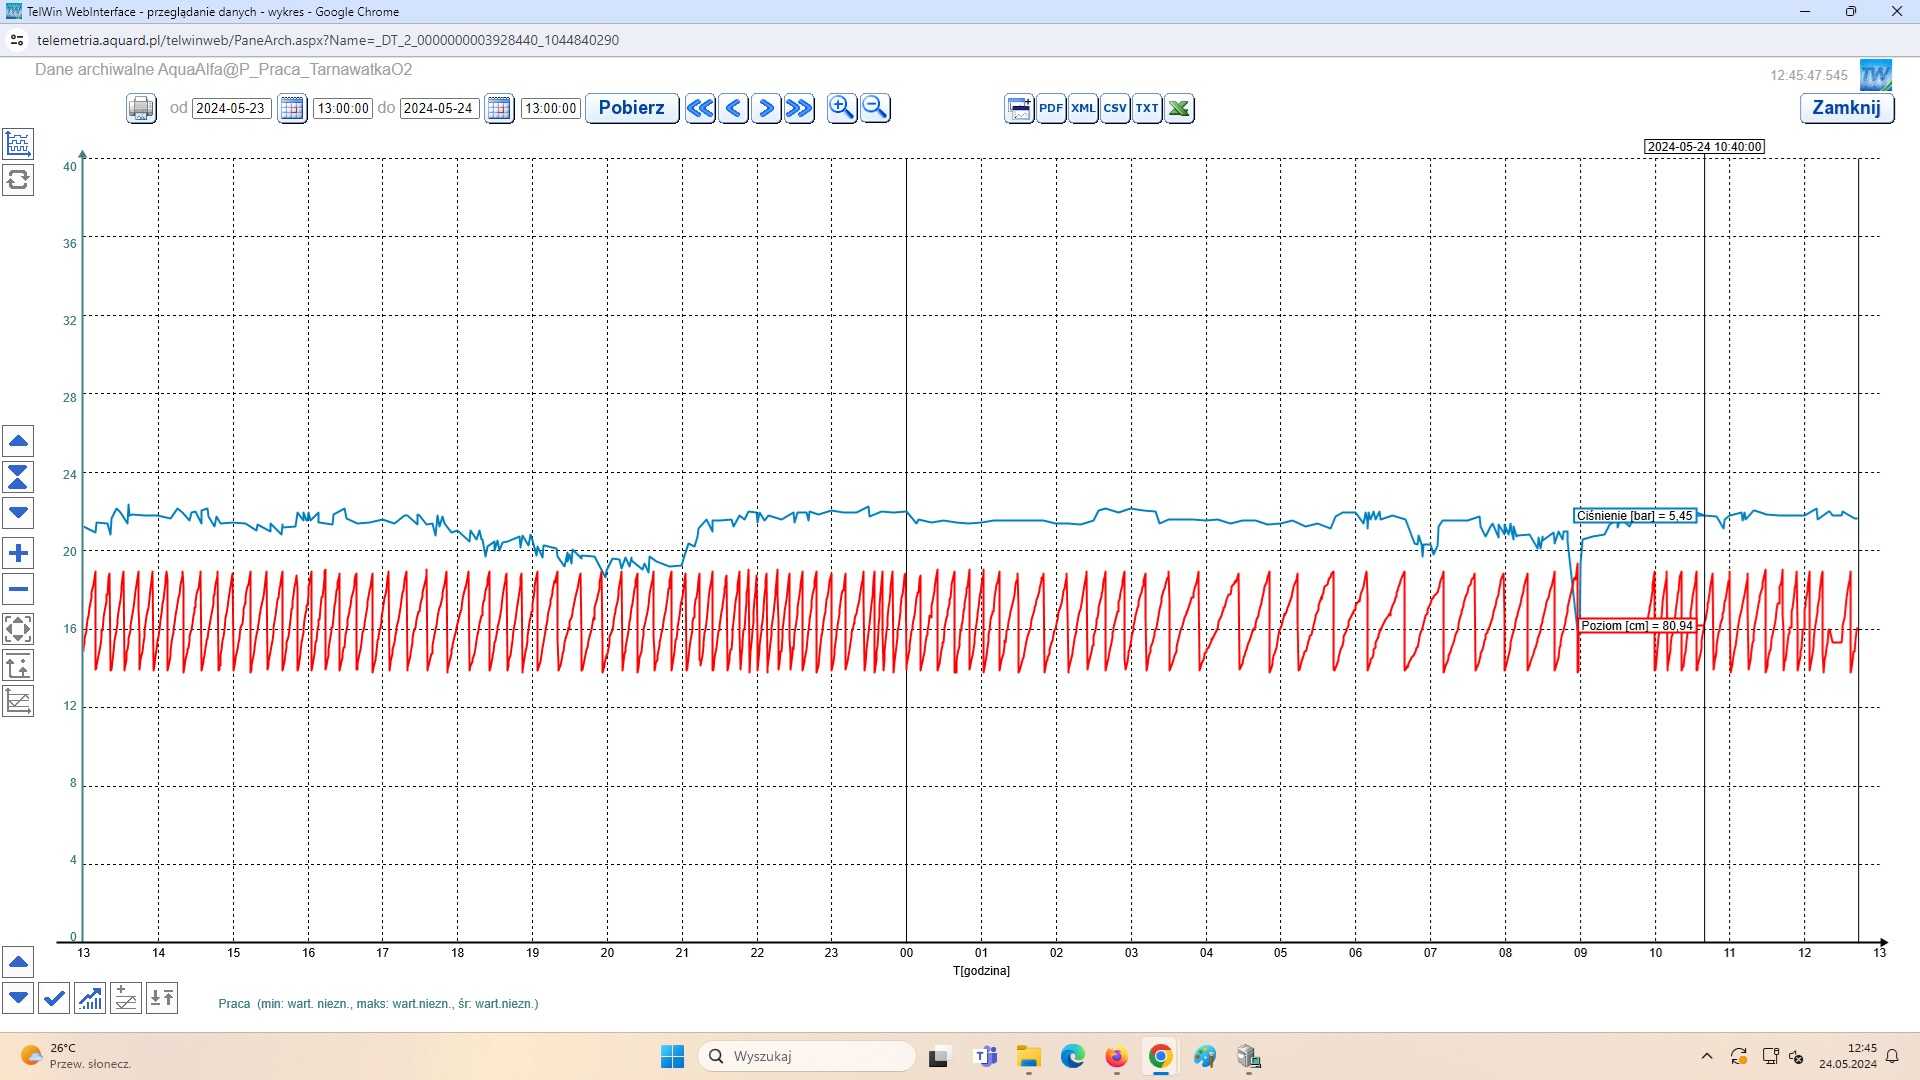This screenshot has width=1920, height=1080.
Task: Open the start date calendar picker
Action: pos(292,108)
